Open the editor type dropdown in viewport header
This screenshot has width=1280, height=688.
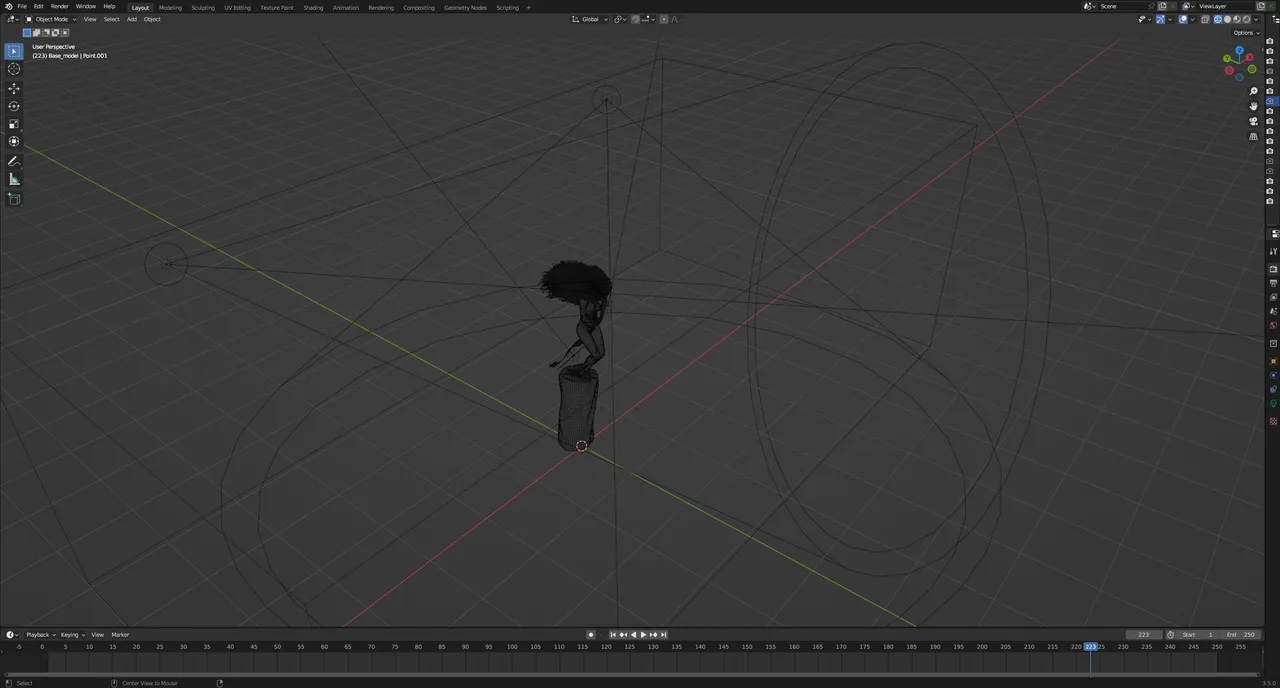click(x=12, y=19)
